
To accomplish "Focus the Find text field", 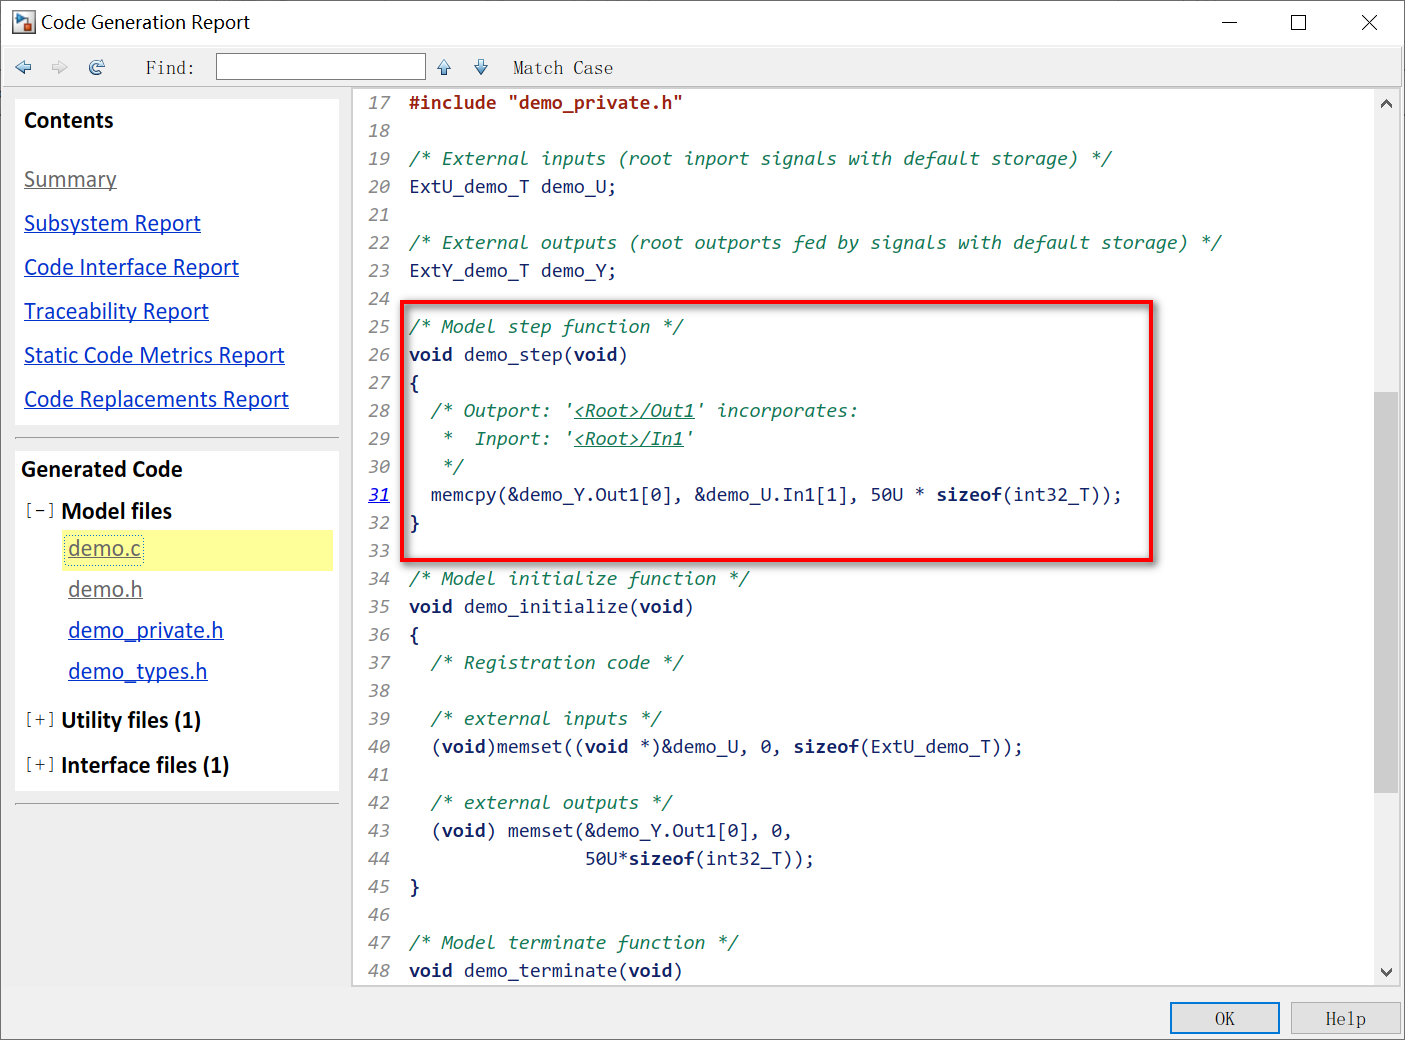I will point(321,67).
